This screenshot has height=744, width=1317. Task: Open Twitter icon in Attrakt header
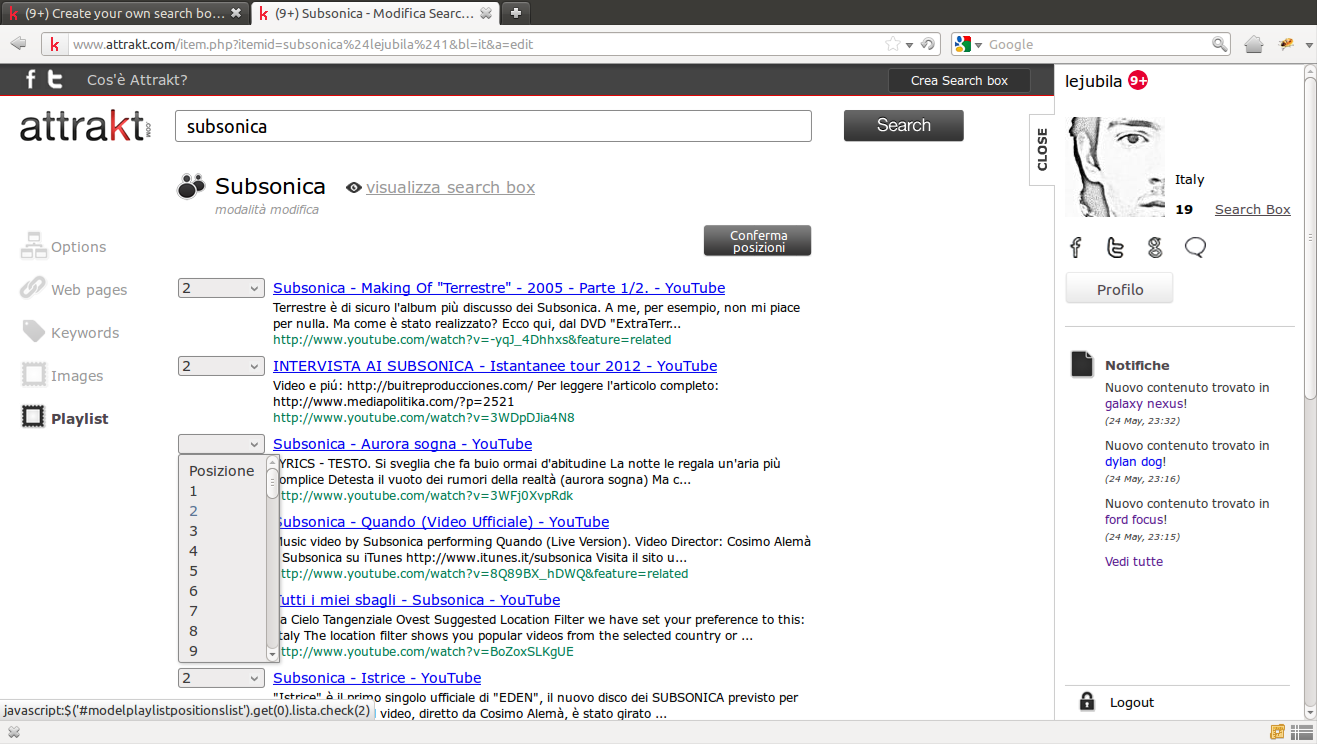[56, 80]
